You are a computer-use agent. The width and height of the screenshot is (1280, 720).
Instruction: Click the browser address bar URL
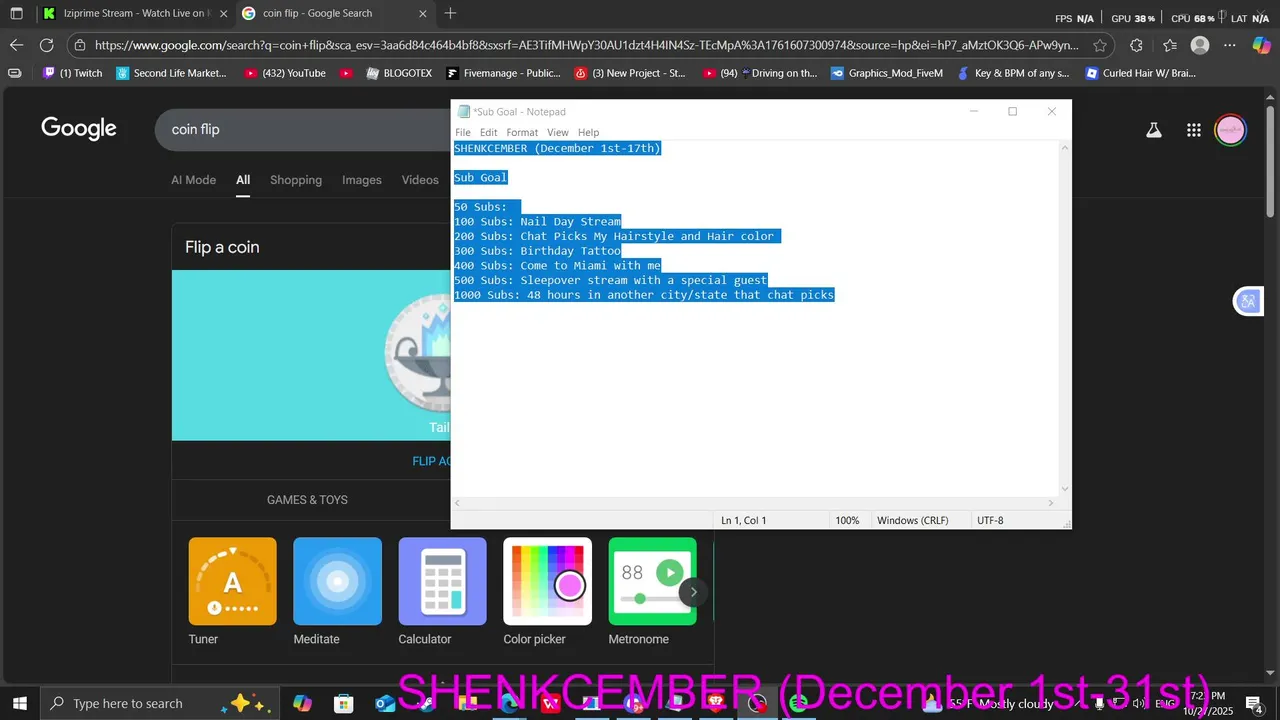pyautogui.click(x=587, y=45)
